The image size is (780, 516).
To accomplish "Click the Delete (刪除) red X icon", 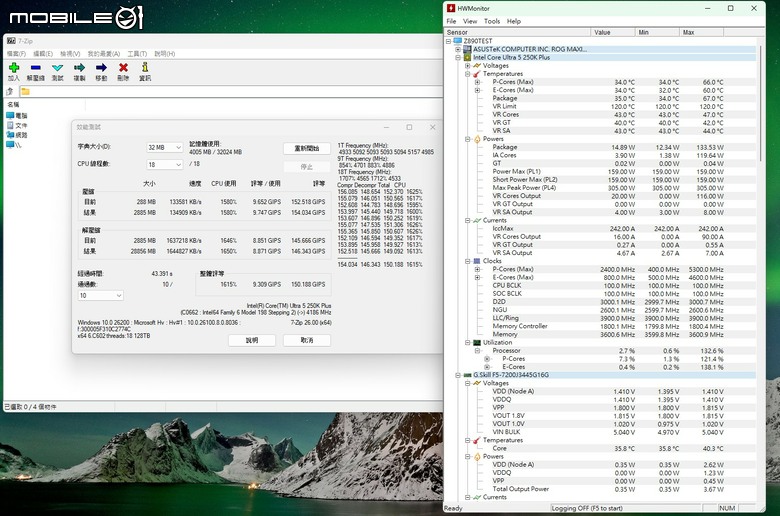I will click(123, 68).
